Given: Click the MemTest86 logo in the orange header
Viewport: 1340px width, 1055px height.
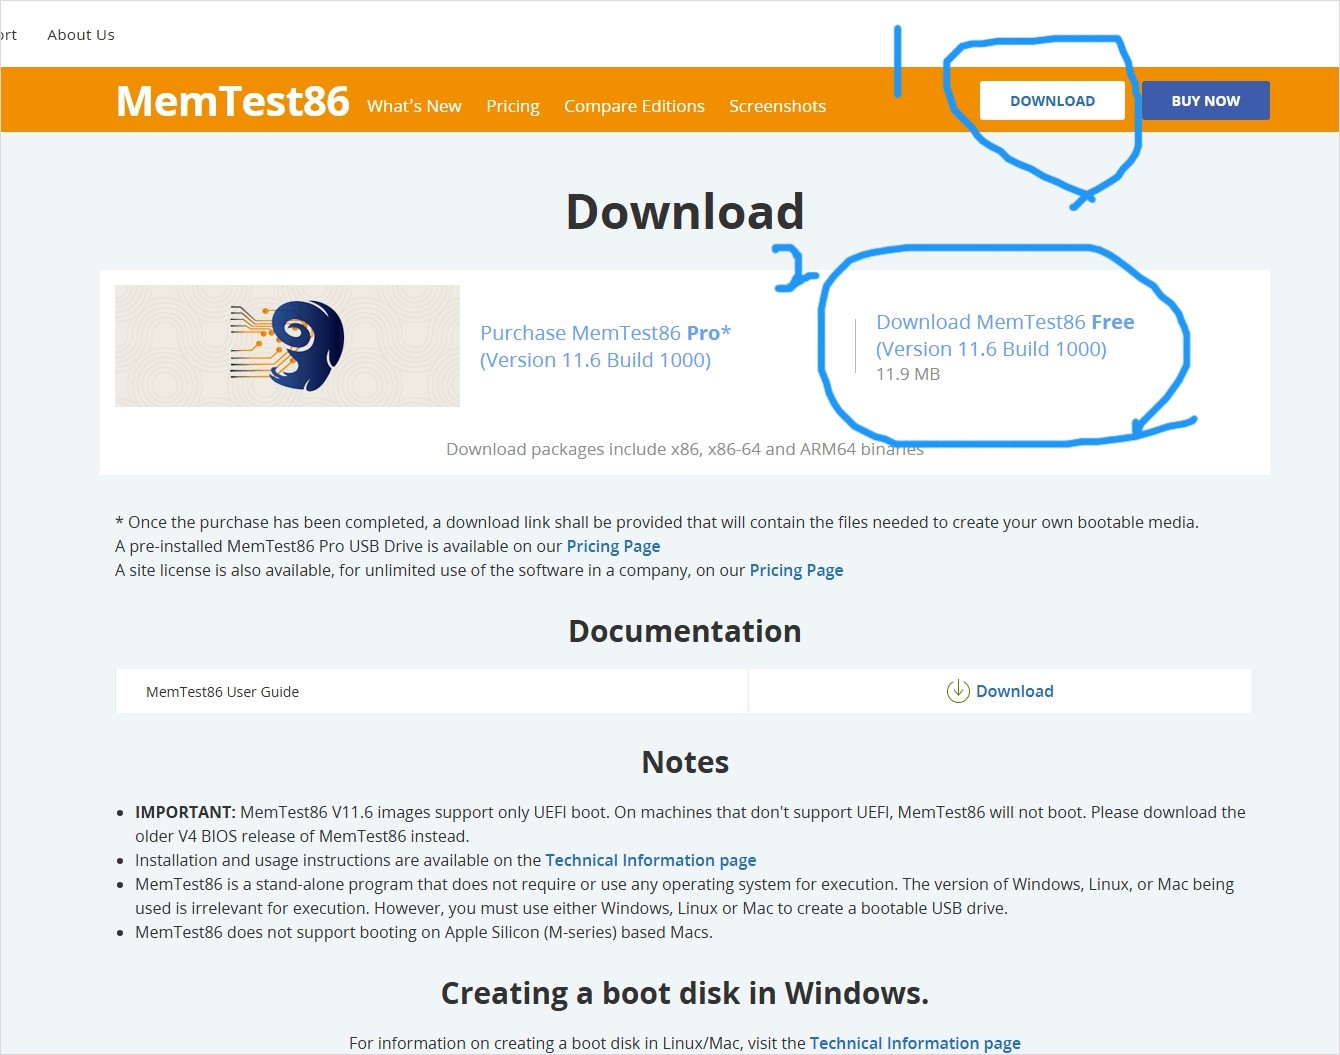Looking at the screenshot, I should click(x=232, y=101).
